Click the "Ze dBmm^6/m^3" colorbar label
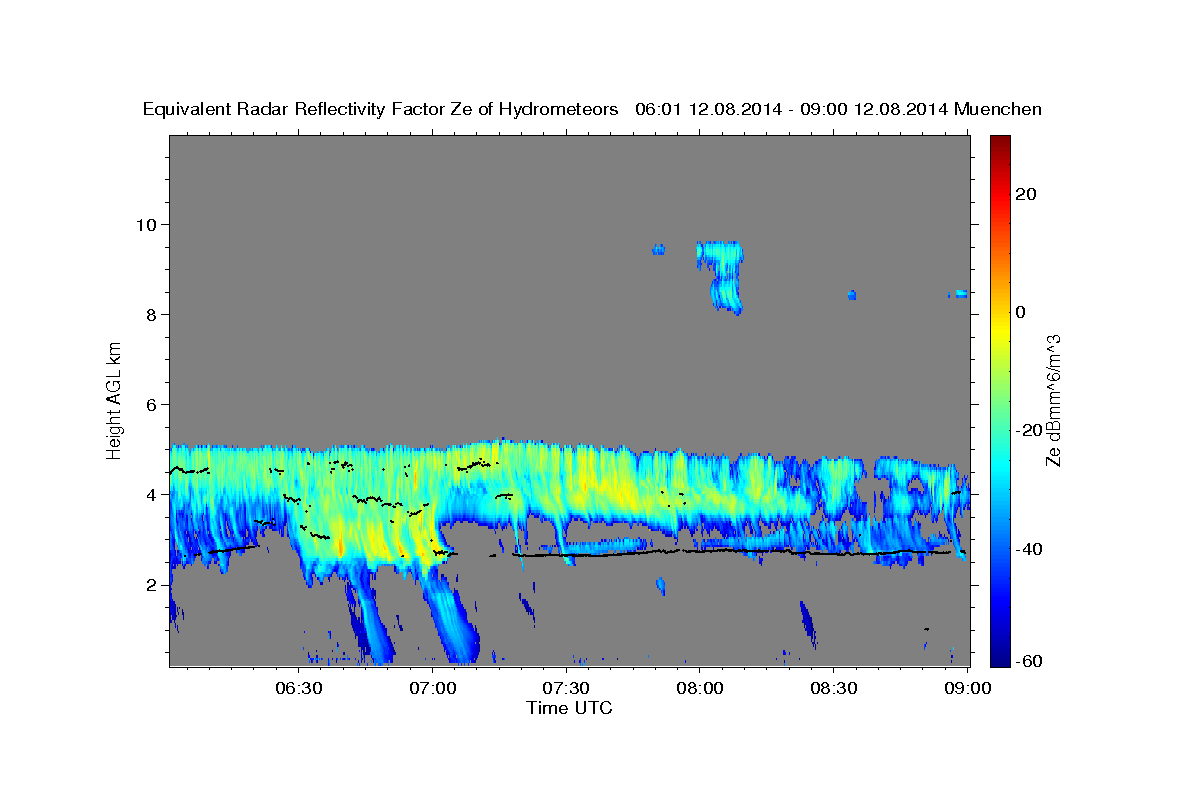The height and width of the screenshot is (800, 1200). 1053,401
